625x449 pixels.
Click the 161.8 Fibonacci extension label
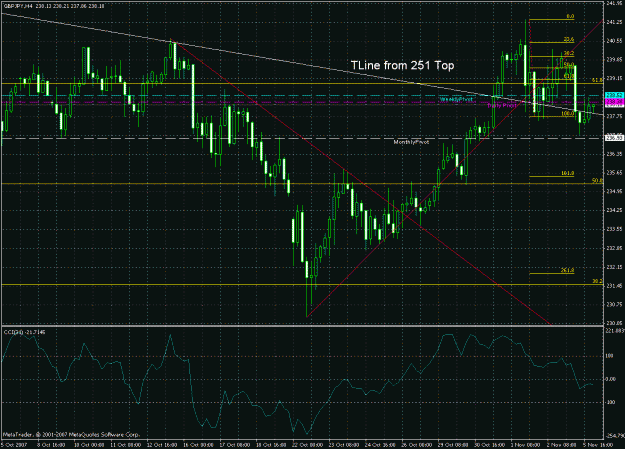[x=568, y=173]
